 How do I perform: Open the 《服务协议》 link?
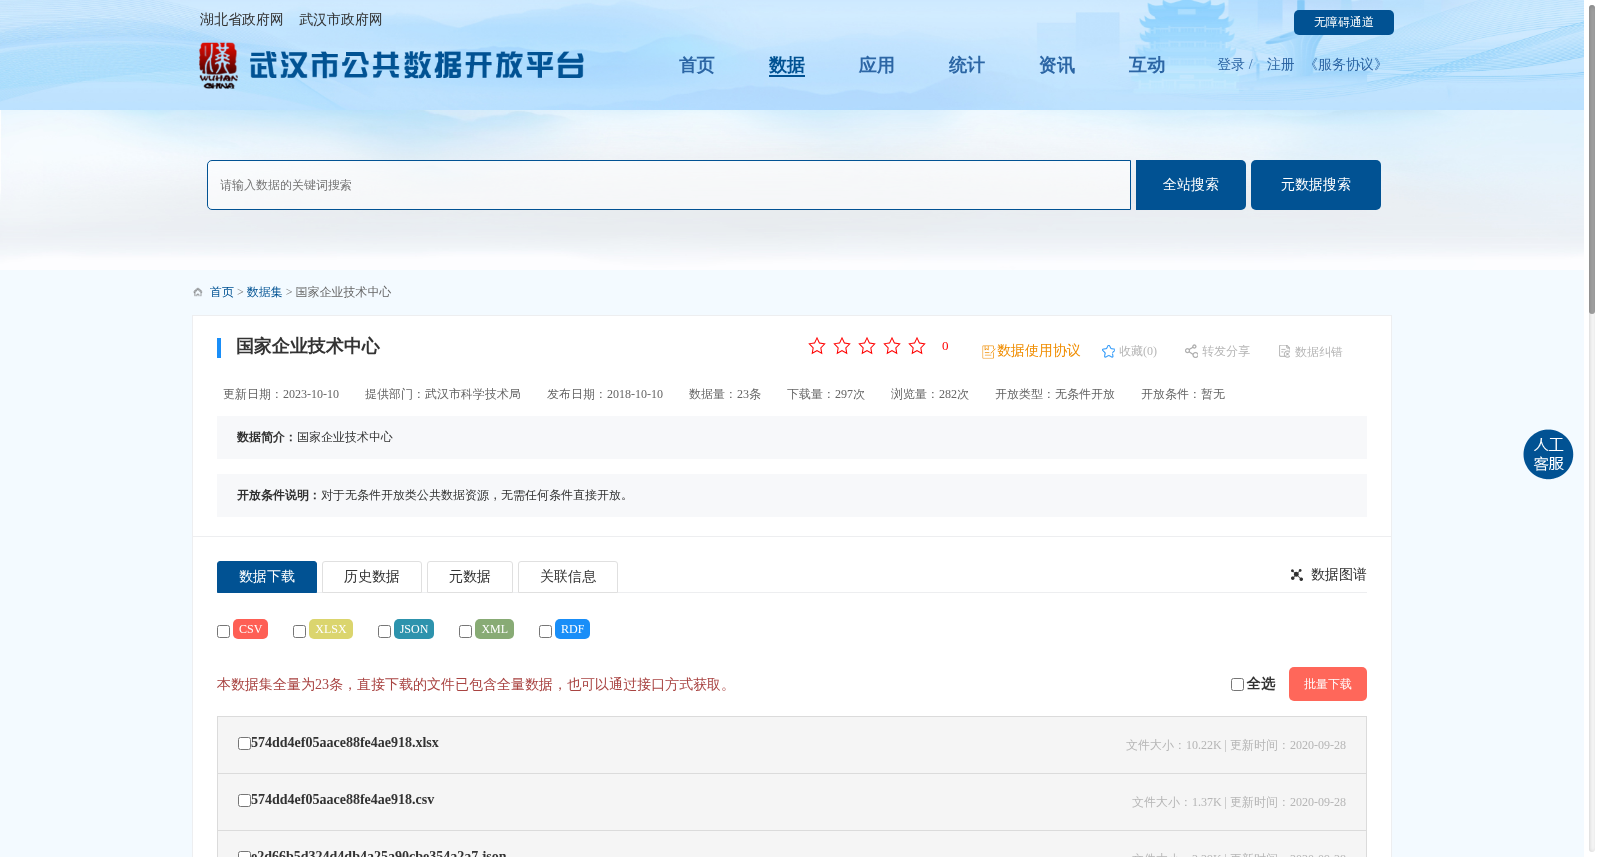click(x=1346, y=65)
